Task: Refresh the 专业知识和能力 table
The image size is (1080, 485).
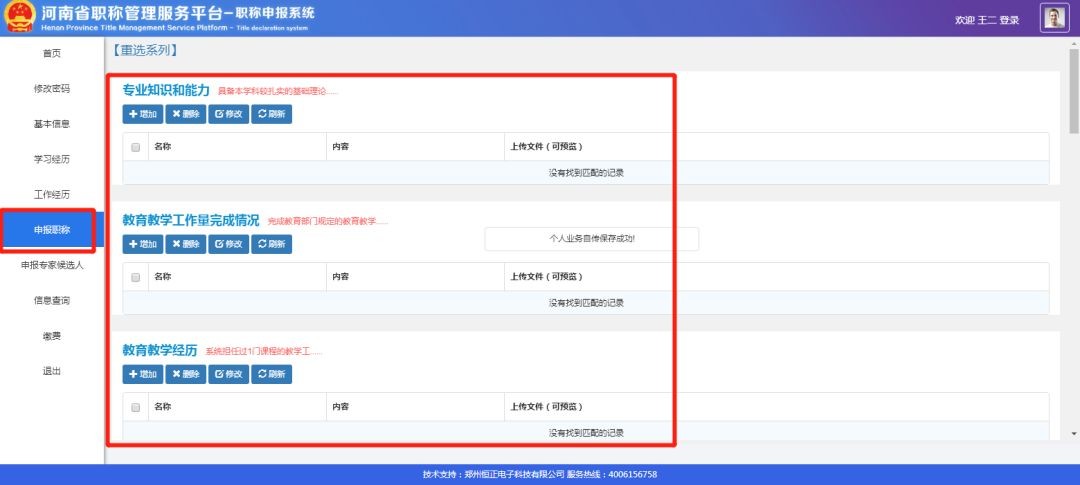Action: pos(271,114)
